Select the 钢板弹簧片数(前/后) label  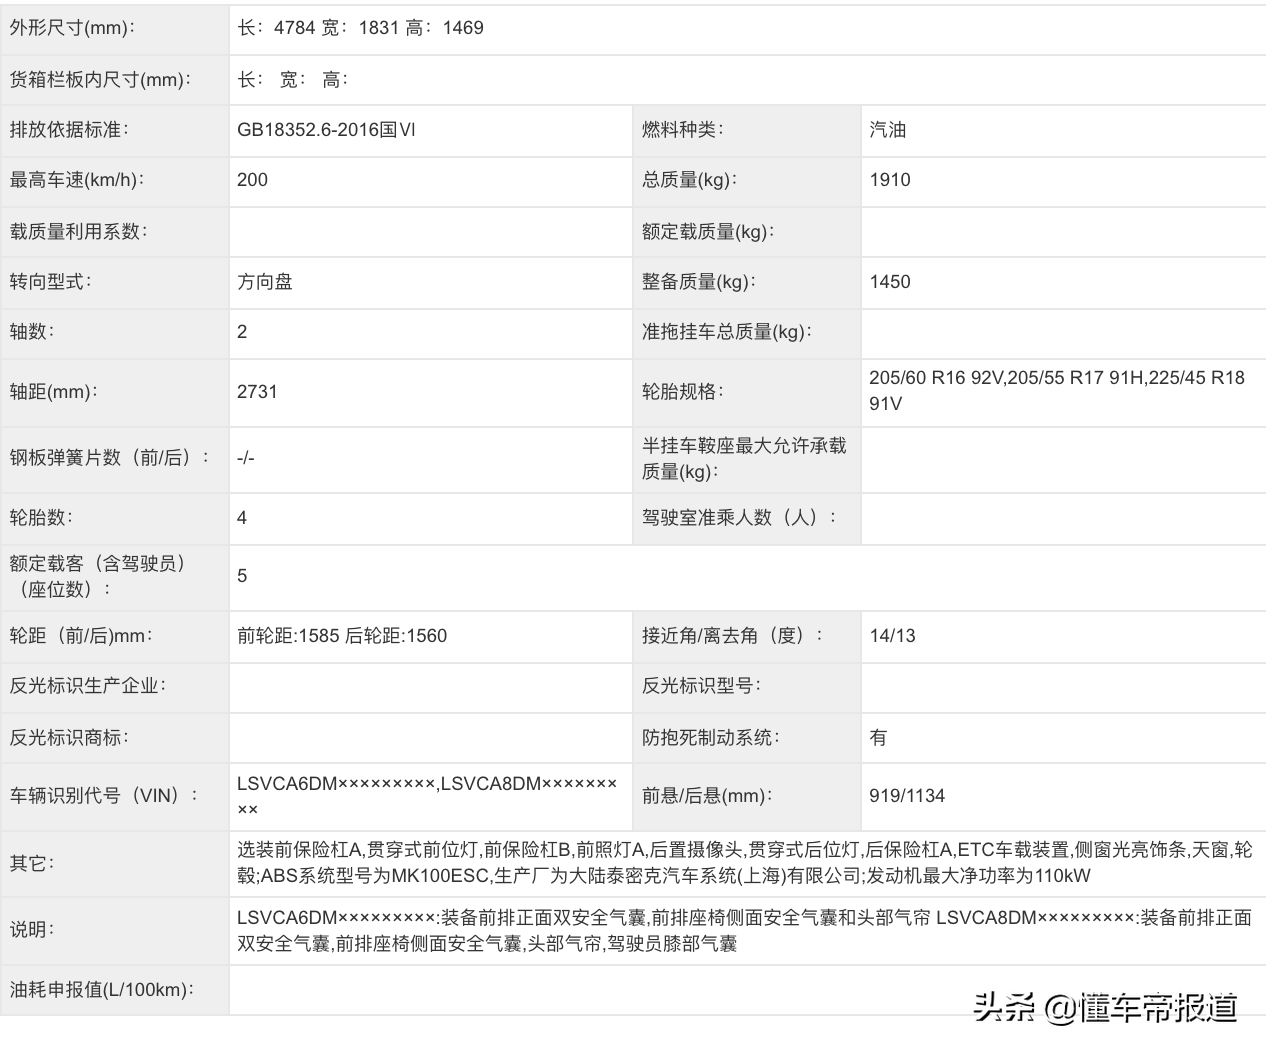110,458
